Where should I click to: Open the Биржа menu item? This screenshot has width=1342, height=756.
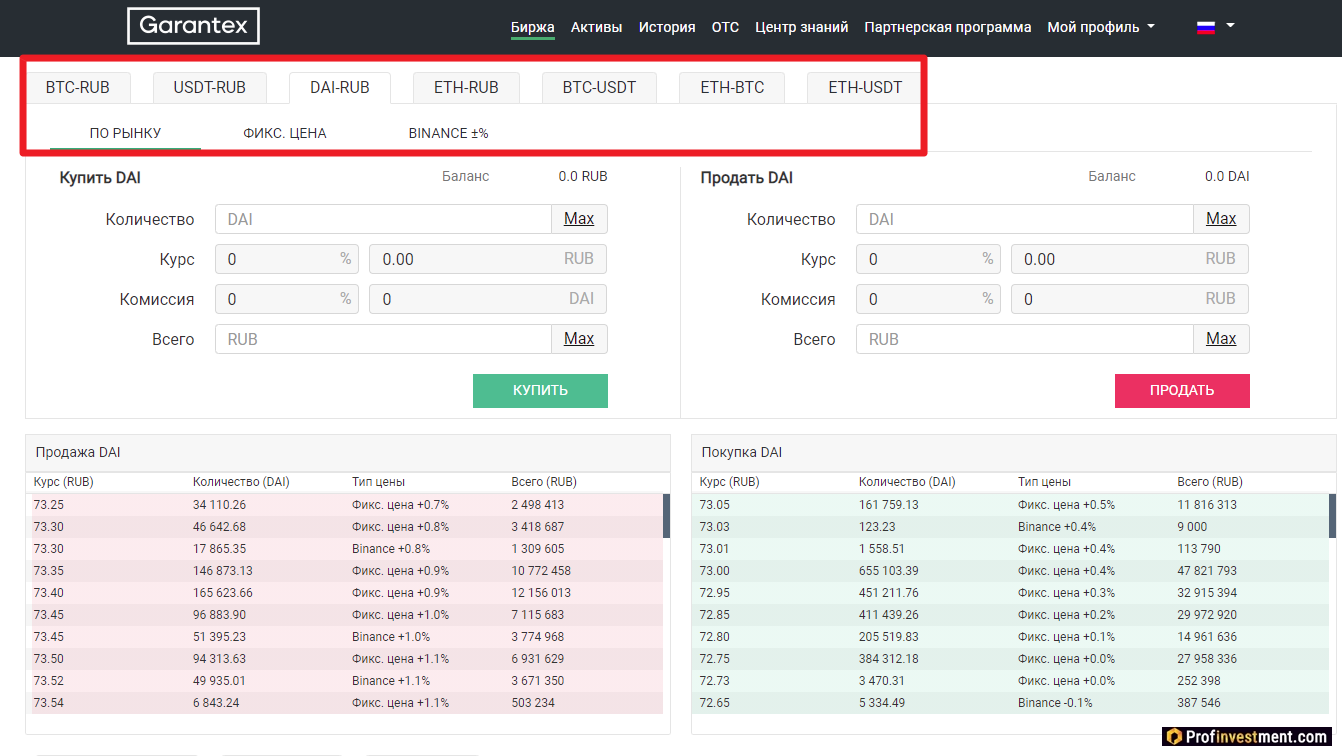click(x=532, y=27)
